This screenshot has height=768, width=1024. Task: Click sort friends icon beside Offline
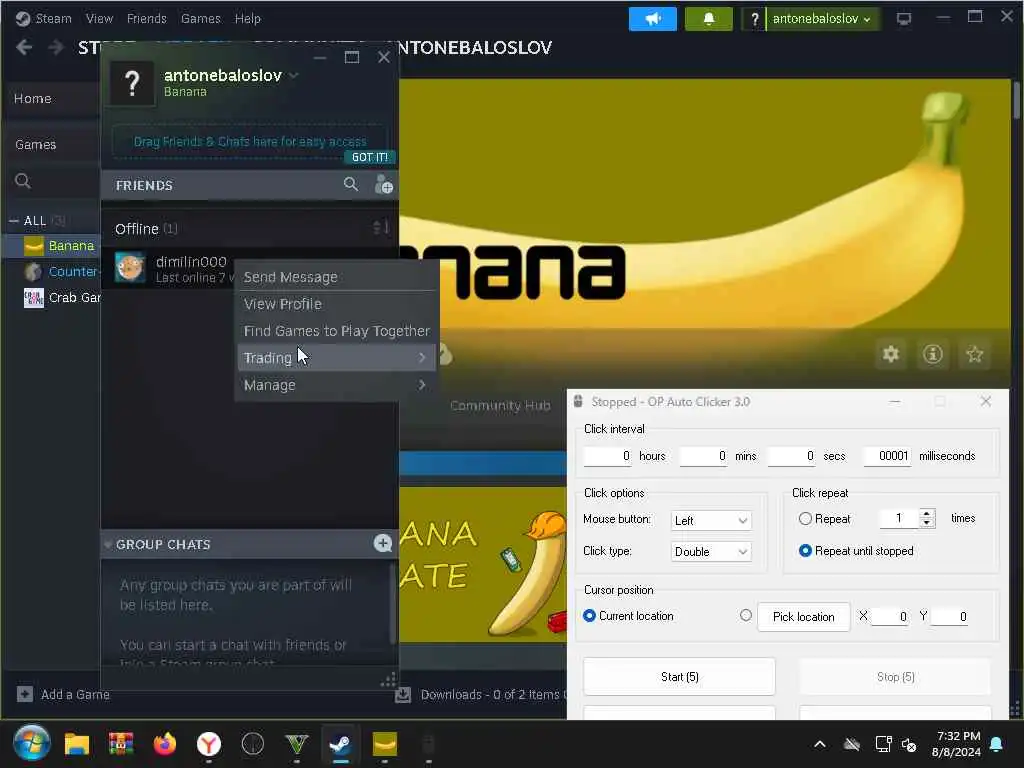point(381,227)
